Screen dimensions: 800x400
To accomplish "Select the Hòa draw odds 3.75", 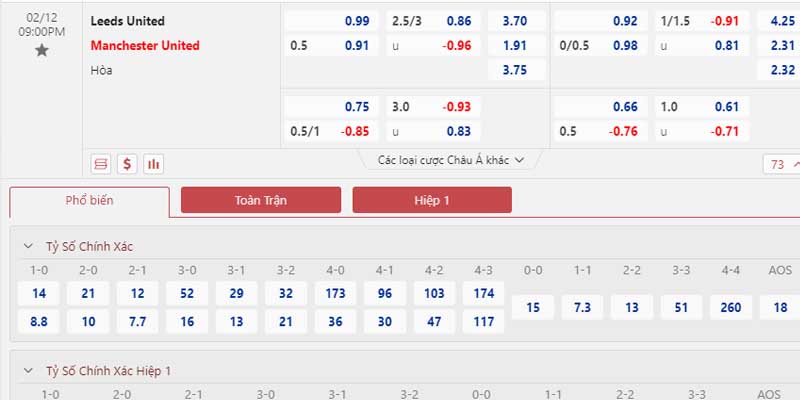I will pyautogui.click(x=516, y=70).
